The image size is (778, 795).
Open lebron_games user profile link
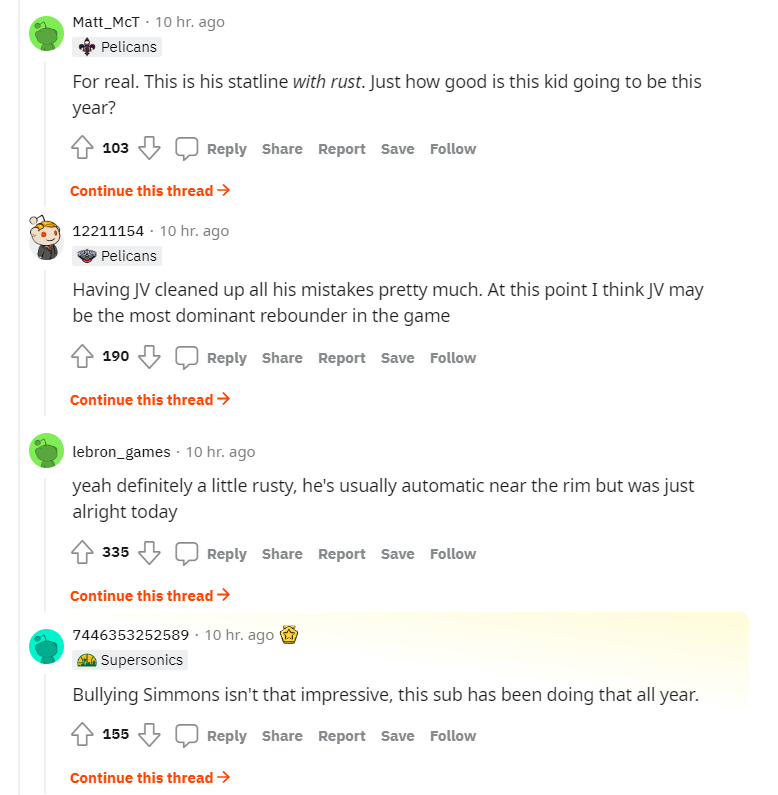(x=122, y=452)
